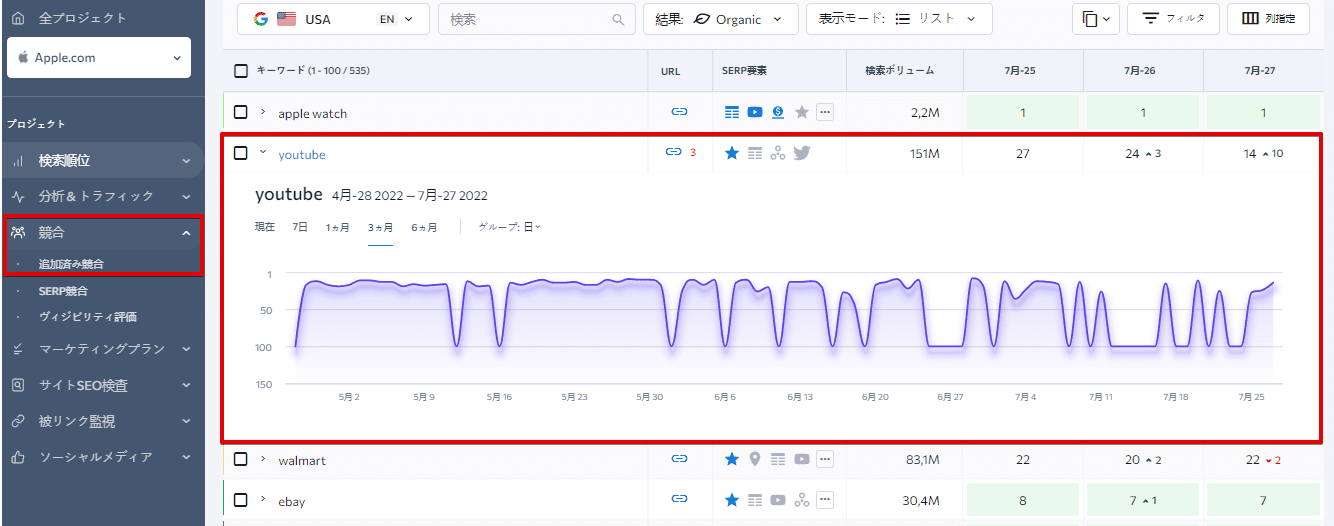Select the 7日 chart range tab

point(300,227)
